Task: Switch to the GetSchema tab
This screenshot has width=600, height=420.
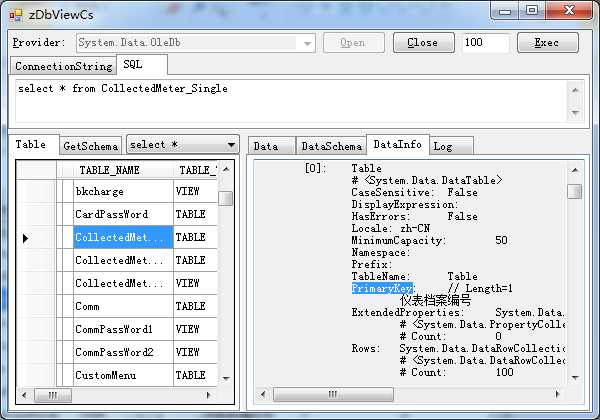Action: (91, 146)
